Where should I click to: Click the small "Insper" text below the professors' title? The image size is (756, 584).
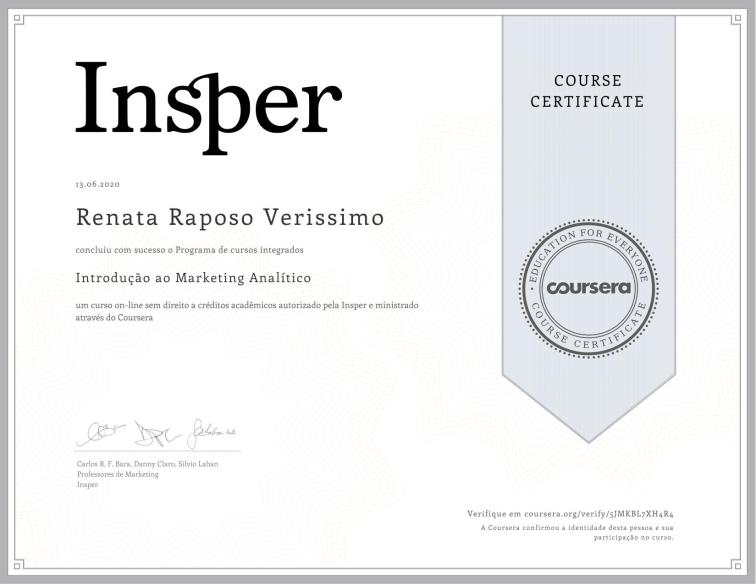[88, 483]
